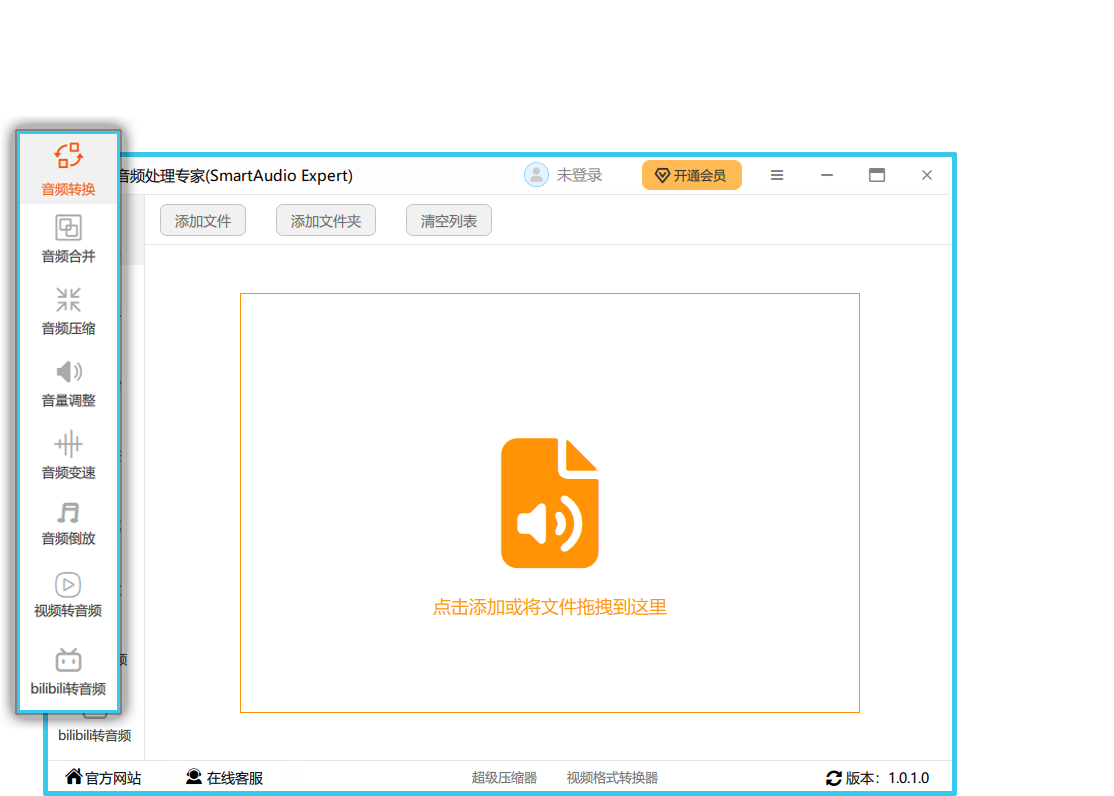Open 在线客服 online customer service
The width and height of the screenshot is (1114, 796).
click(224, 778)
